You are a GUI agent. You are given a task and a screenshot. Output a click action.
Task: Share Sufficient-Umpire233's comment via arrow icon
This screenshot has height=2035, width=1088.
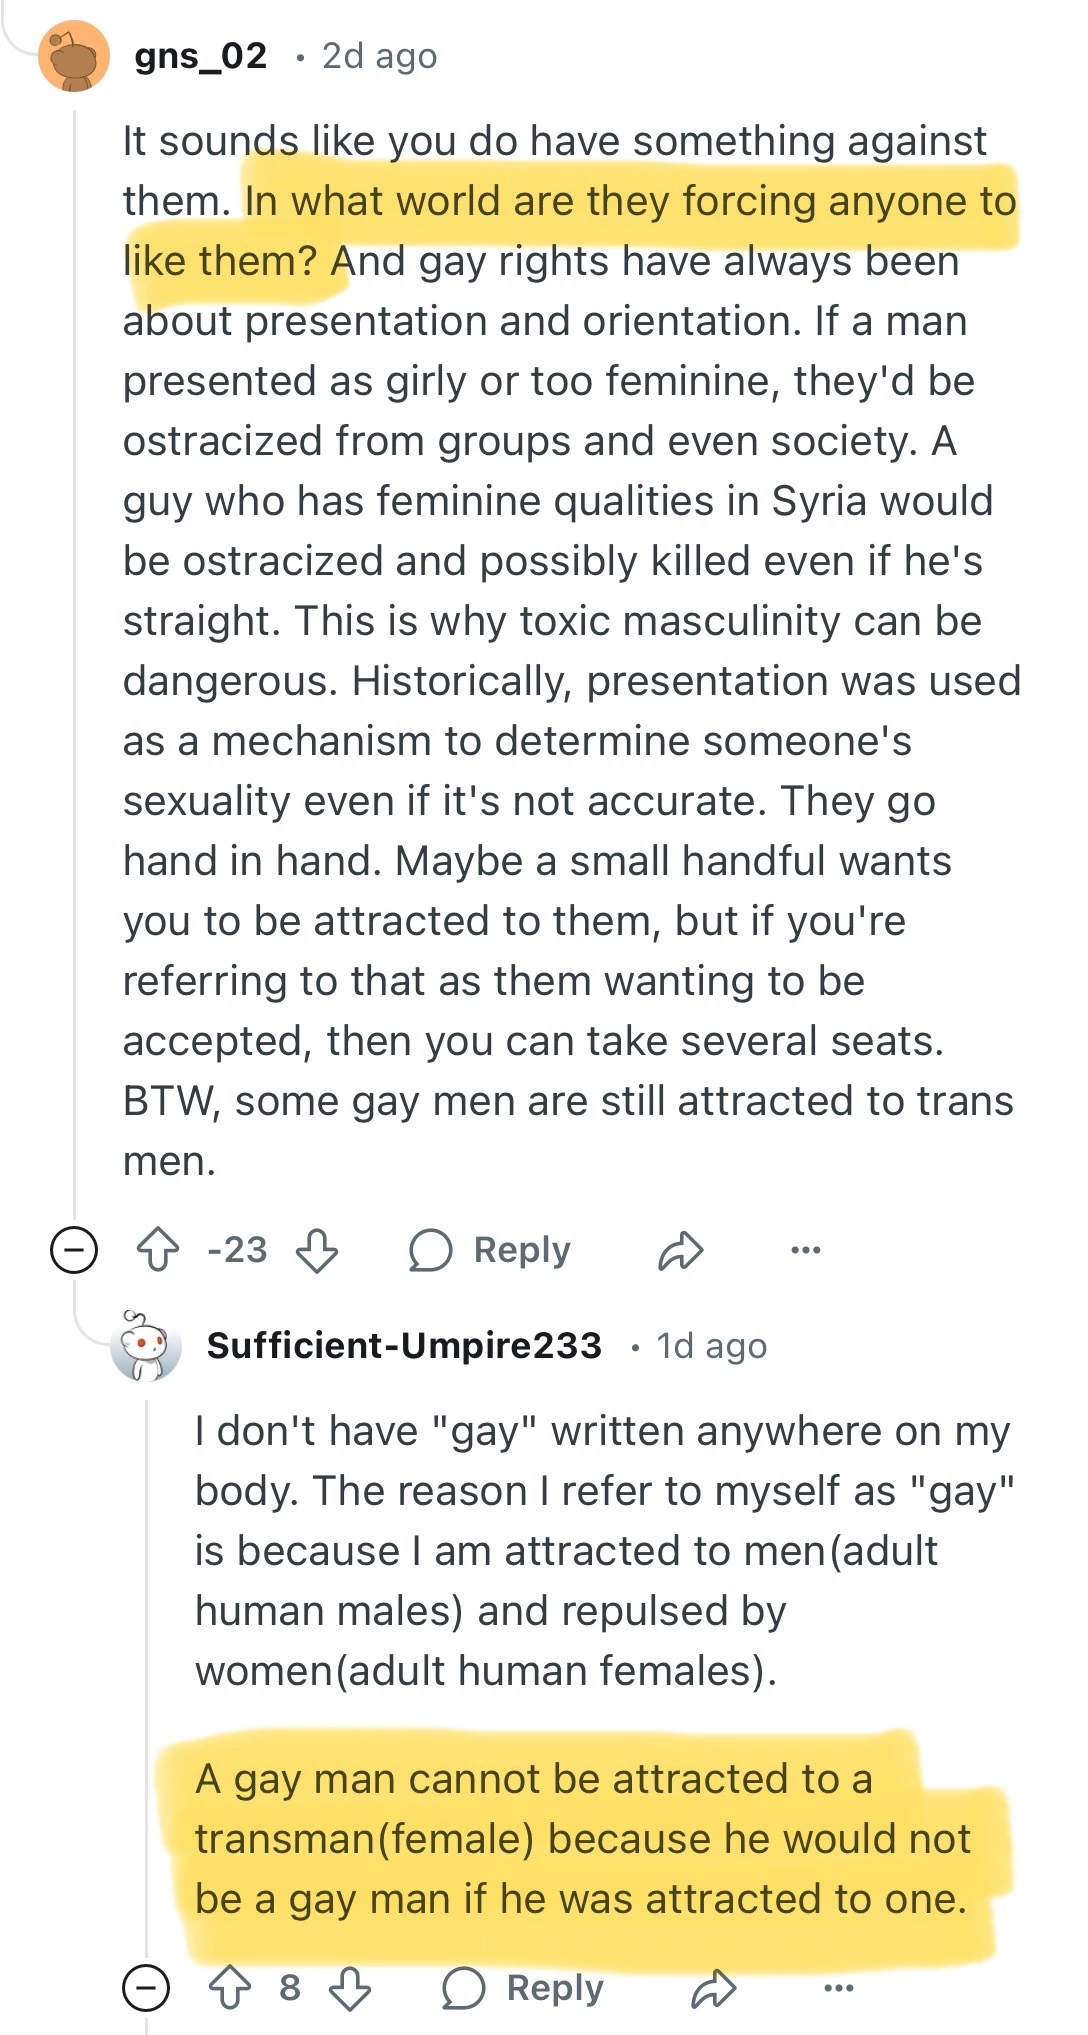[714, 1988]
